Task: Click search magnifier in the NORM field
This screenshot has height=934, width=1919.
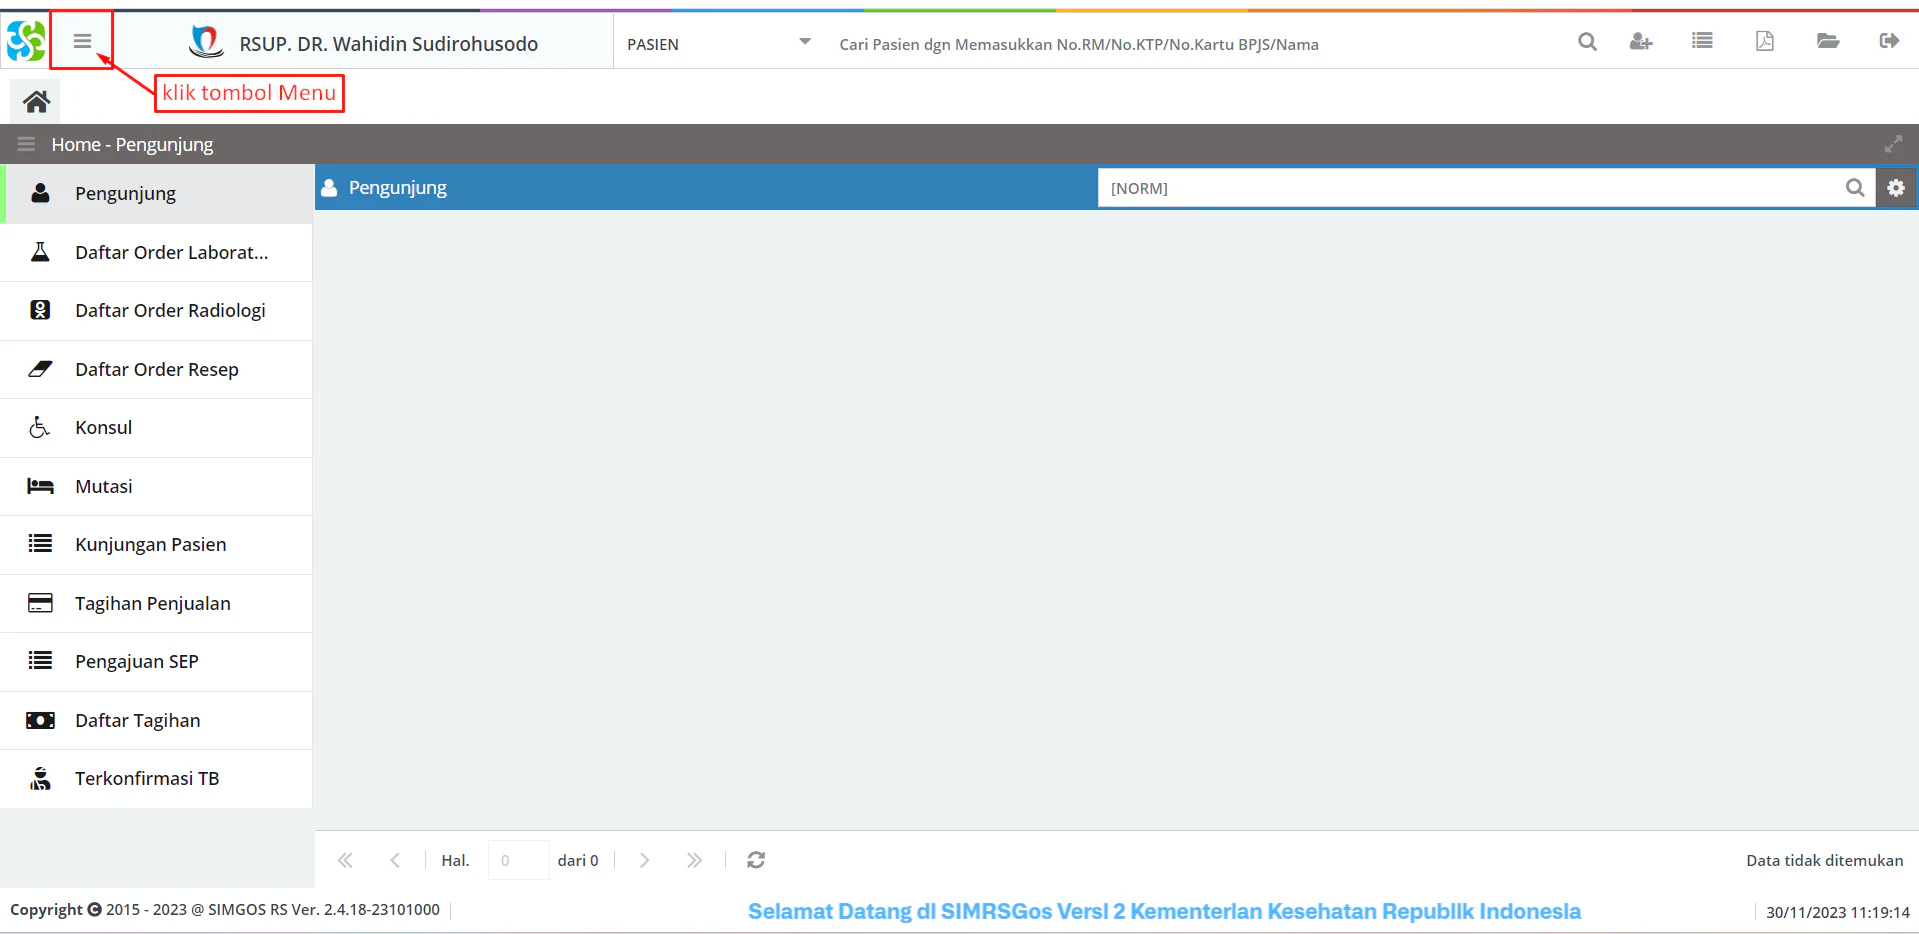Action: click(x=1854, y=188)
